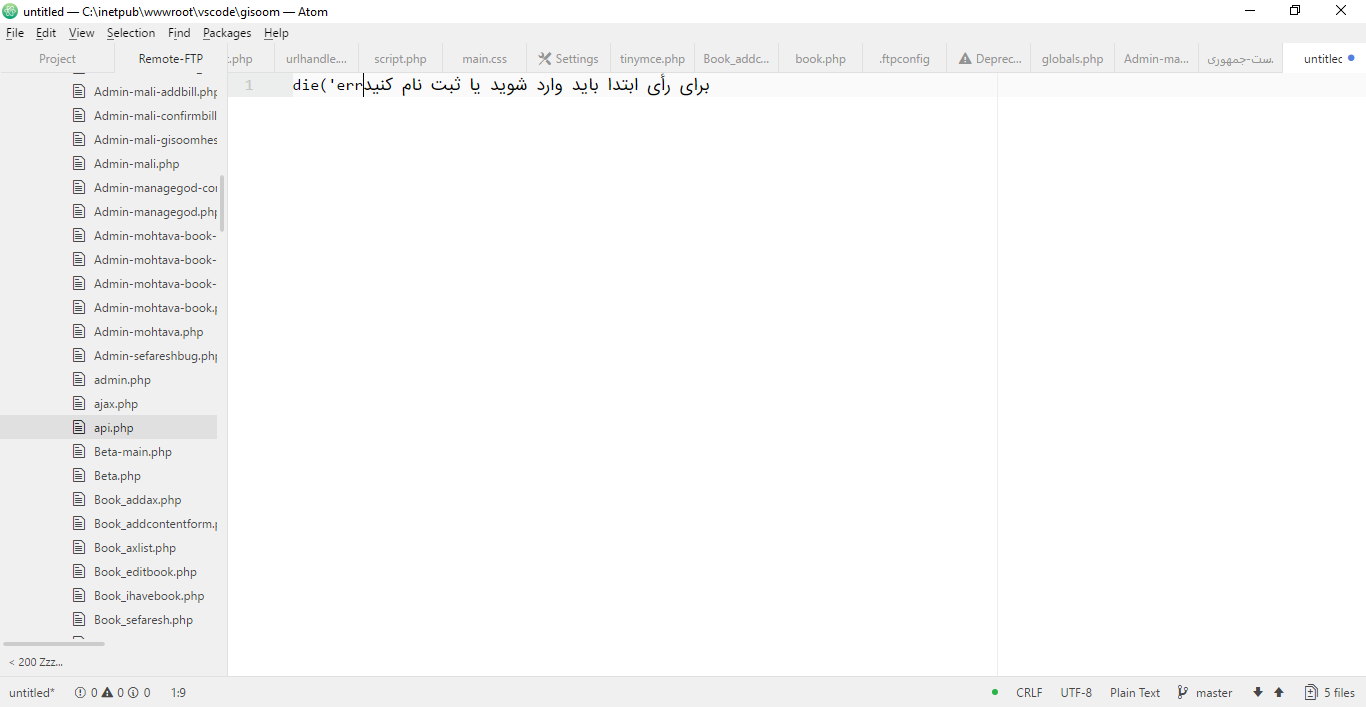Viewport: 1366px width, 707px height.
Task: Click the file tree horizontal scrollbar
Action: pyautogui.click(x=54, y=644)
